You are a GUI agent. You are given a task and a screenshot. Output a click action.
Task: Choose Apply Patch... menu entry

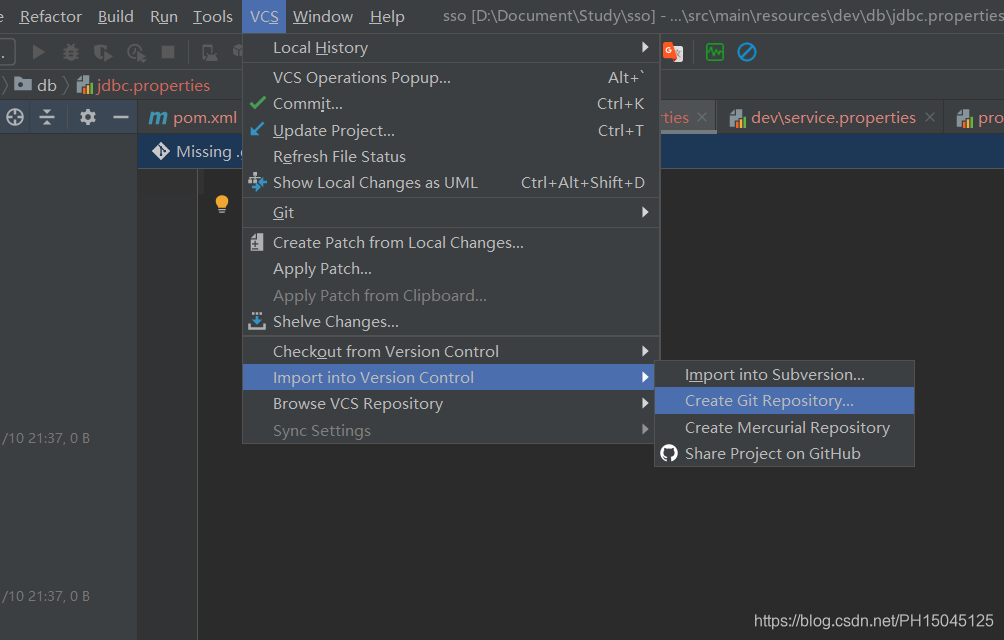[x=451, y=269]
